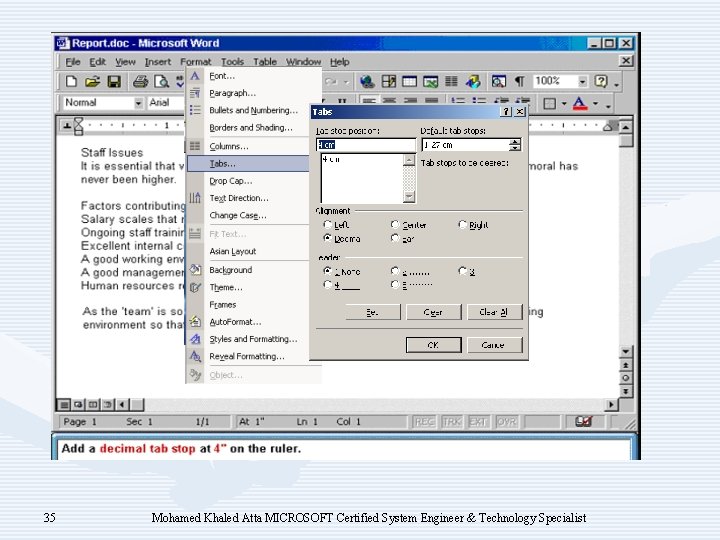Select the Right alignment radio button
The height and width of the screenshot is (540, 720).
pyautogui.click(x=462, y=225)
